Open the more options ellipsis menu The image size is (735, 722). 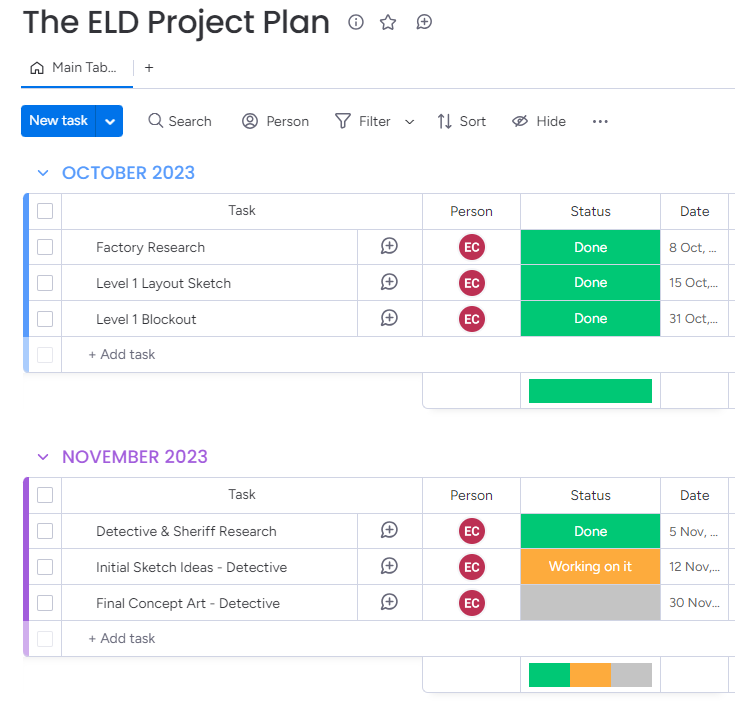[x=600, y=121]
